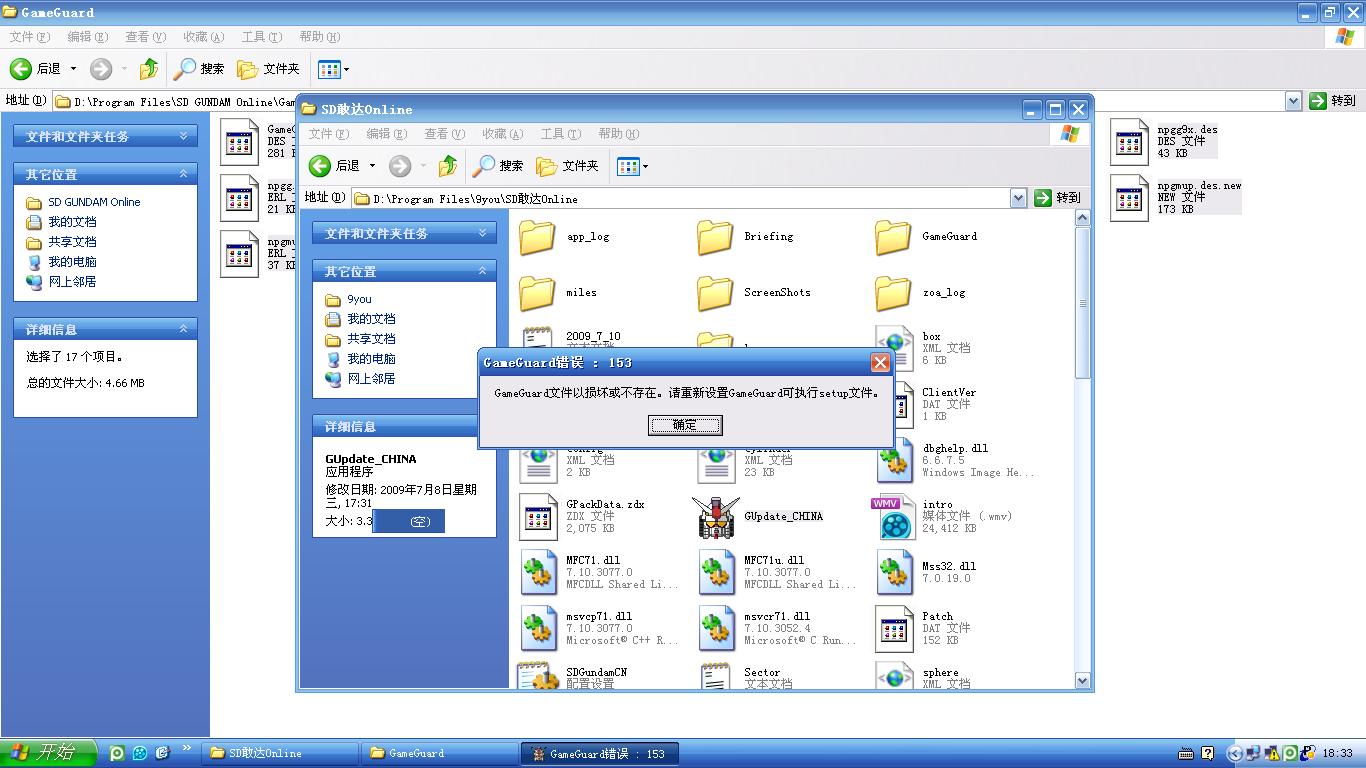Open views dropdown in SD敢达Online toolbar
The image size is (1366, 768).
coord(645,166)
